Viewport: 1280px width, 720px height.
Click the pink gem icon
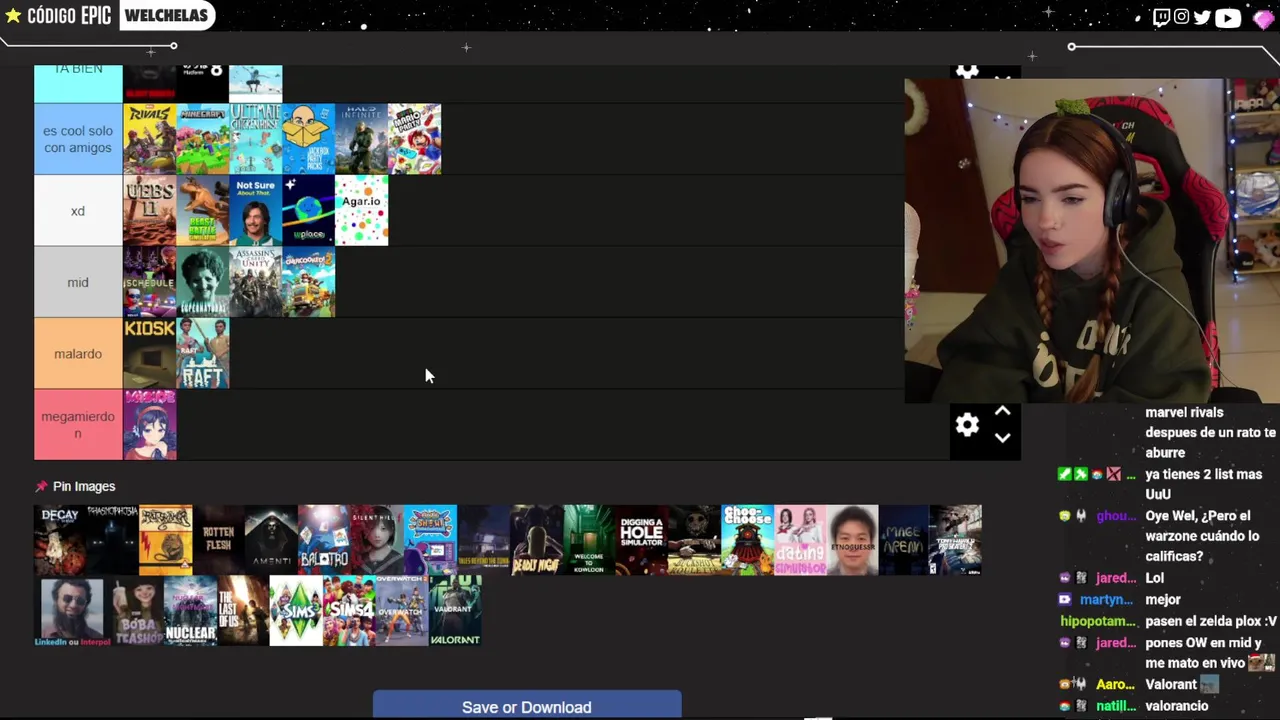[1263, 18]
